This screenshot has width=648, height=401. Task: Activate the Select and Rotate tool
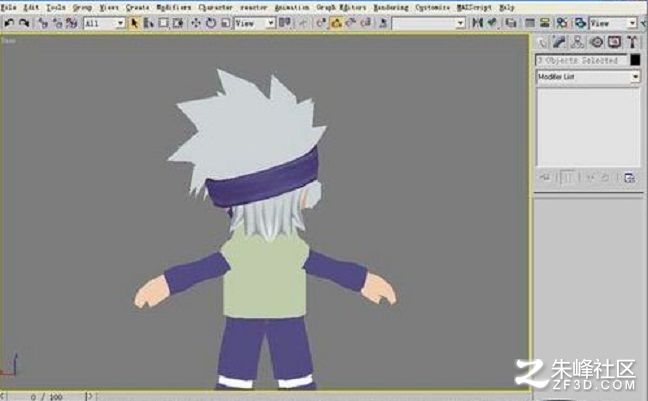pos(211,23)
